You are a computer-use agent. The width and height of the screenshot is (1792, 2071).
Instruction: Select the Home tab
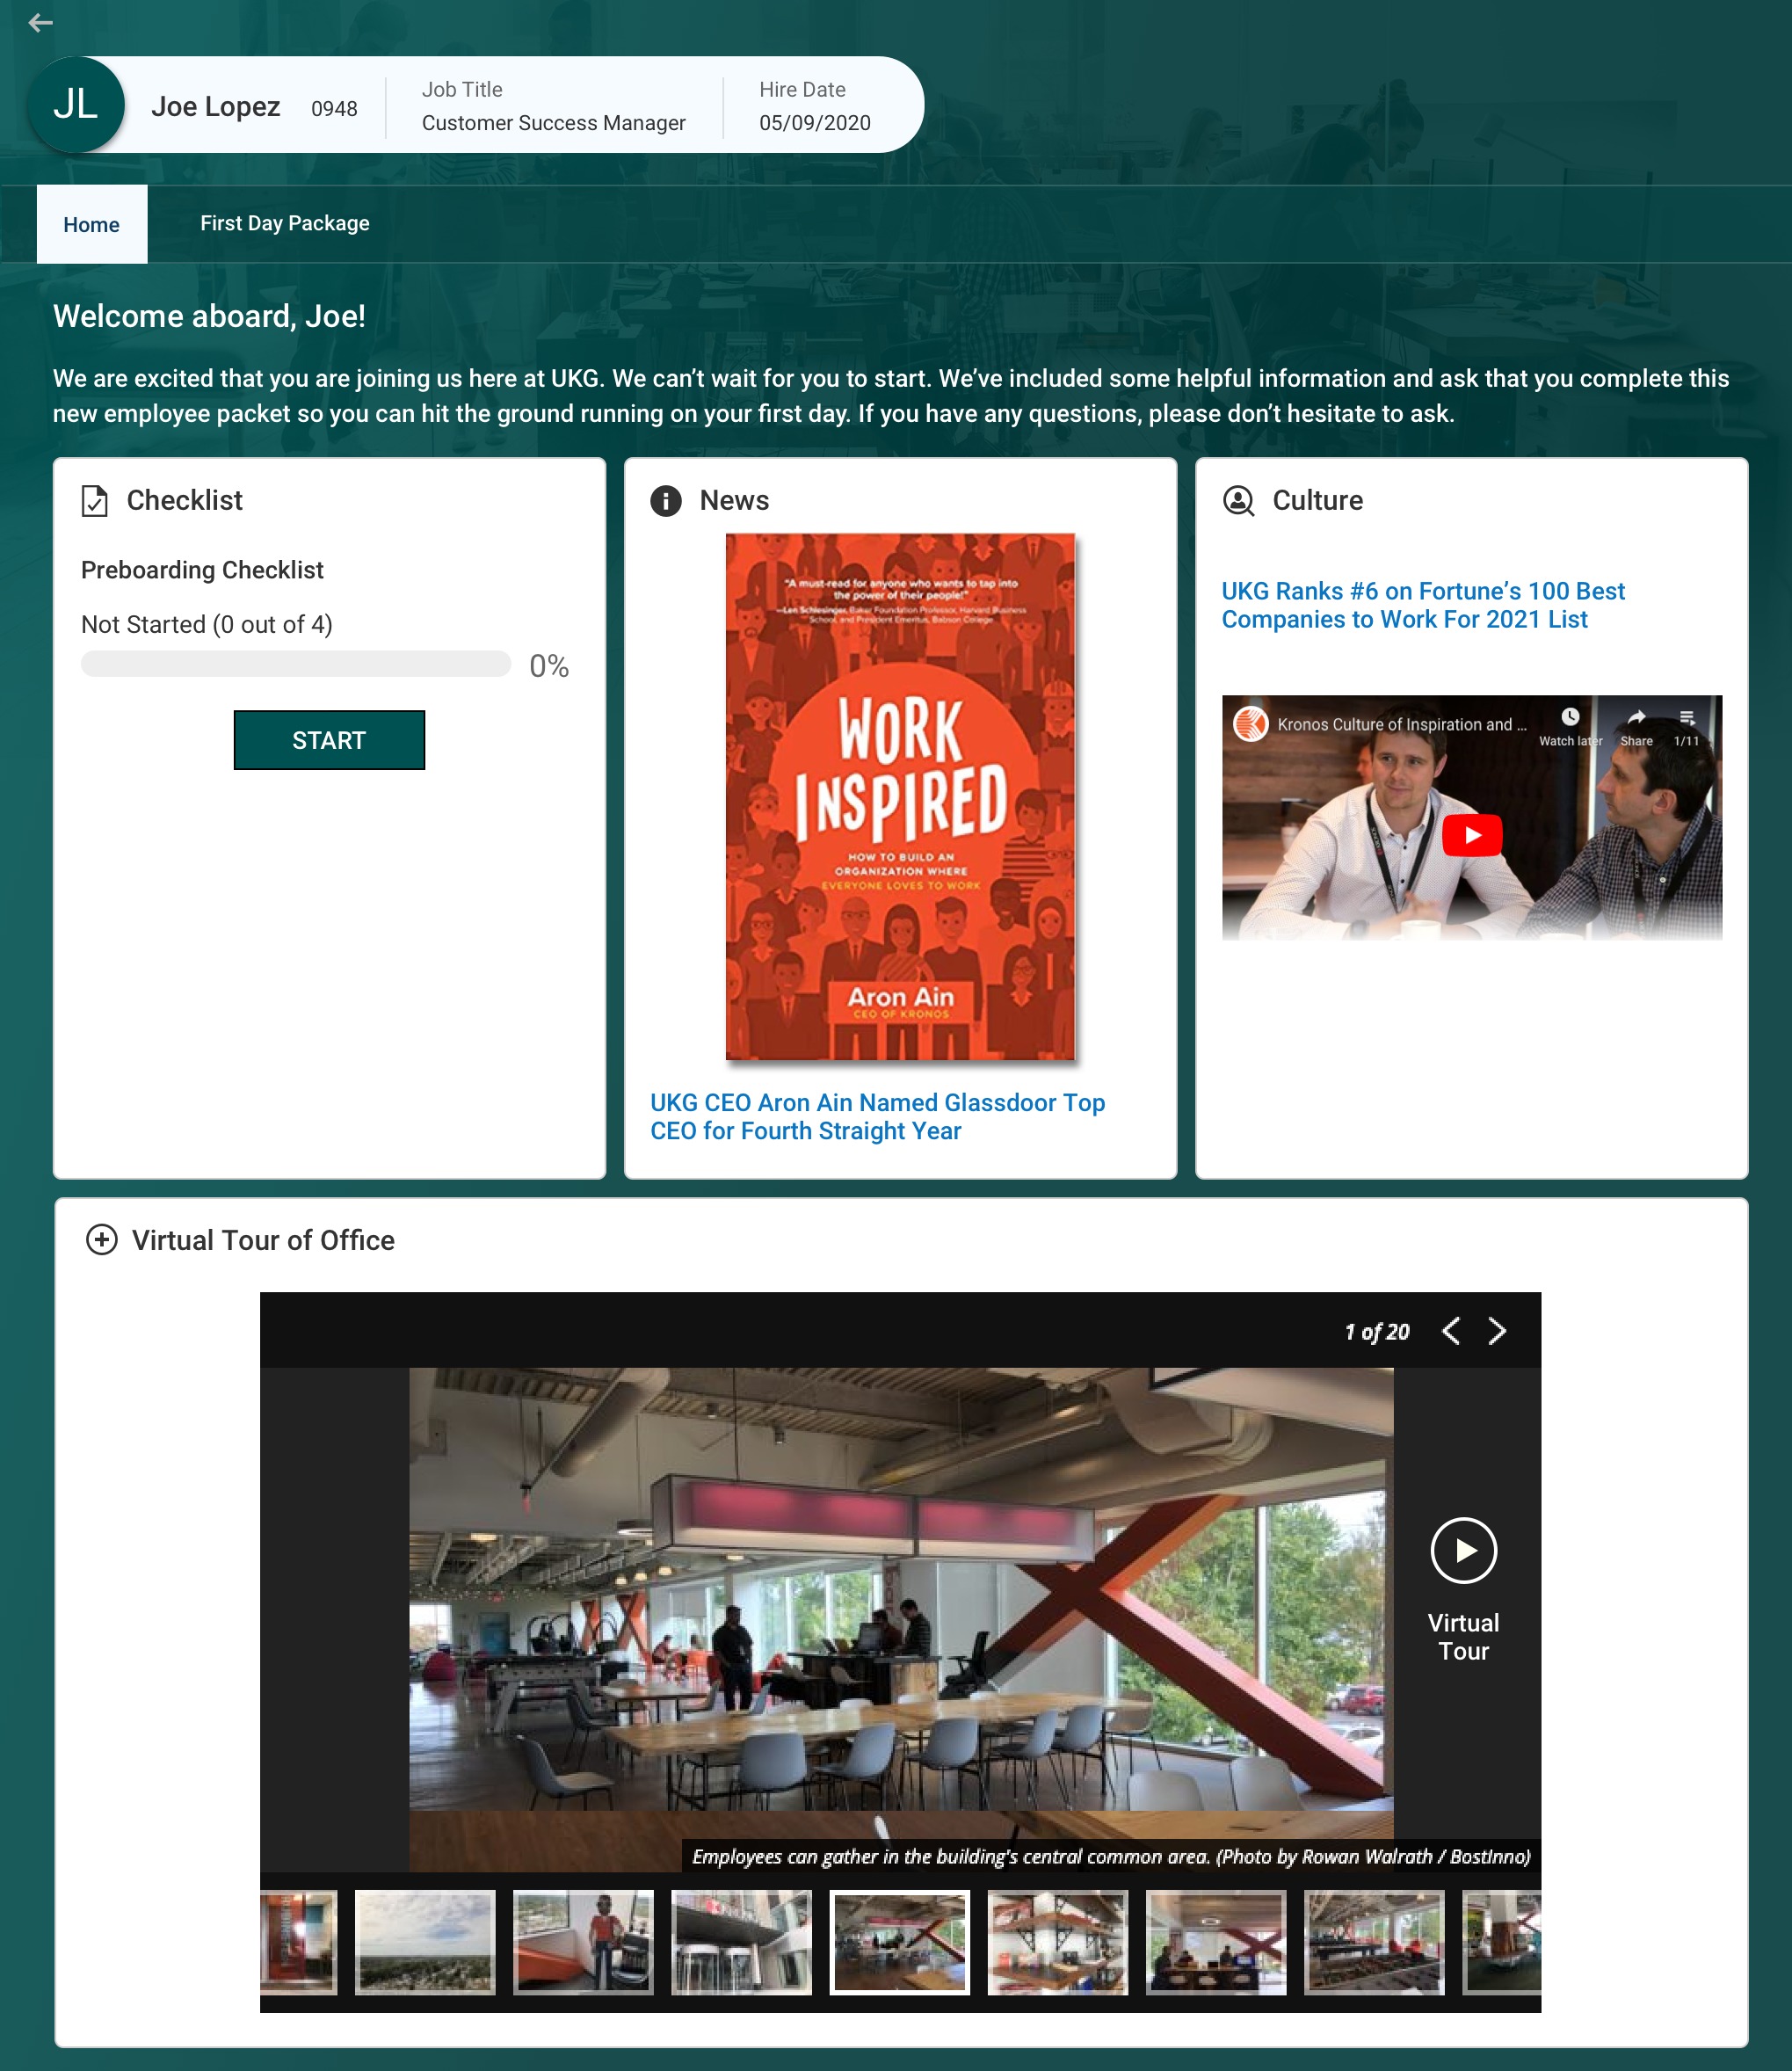(91, 223)
